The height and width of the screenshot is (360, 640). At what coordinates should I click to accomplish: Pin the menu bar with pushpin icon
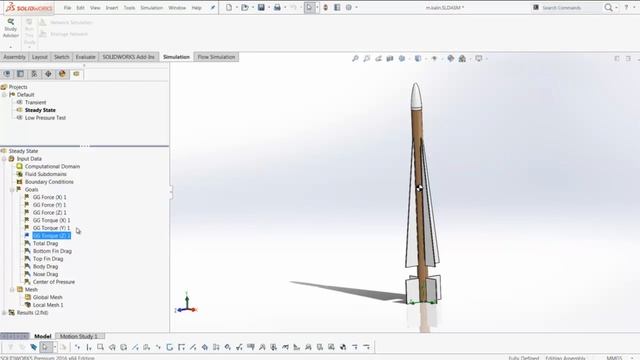tap(213, 8)
